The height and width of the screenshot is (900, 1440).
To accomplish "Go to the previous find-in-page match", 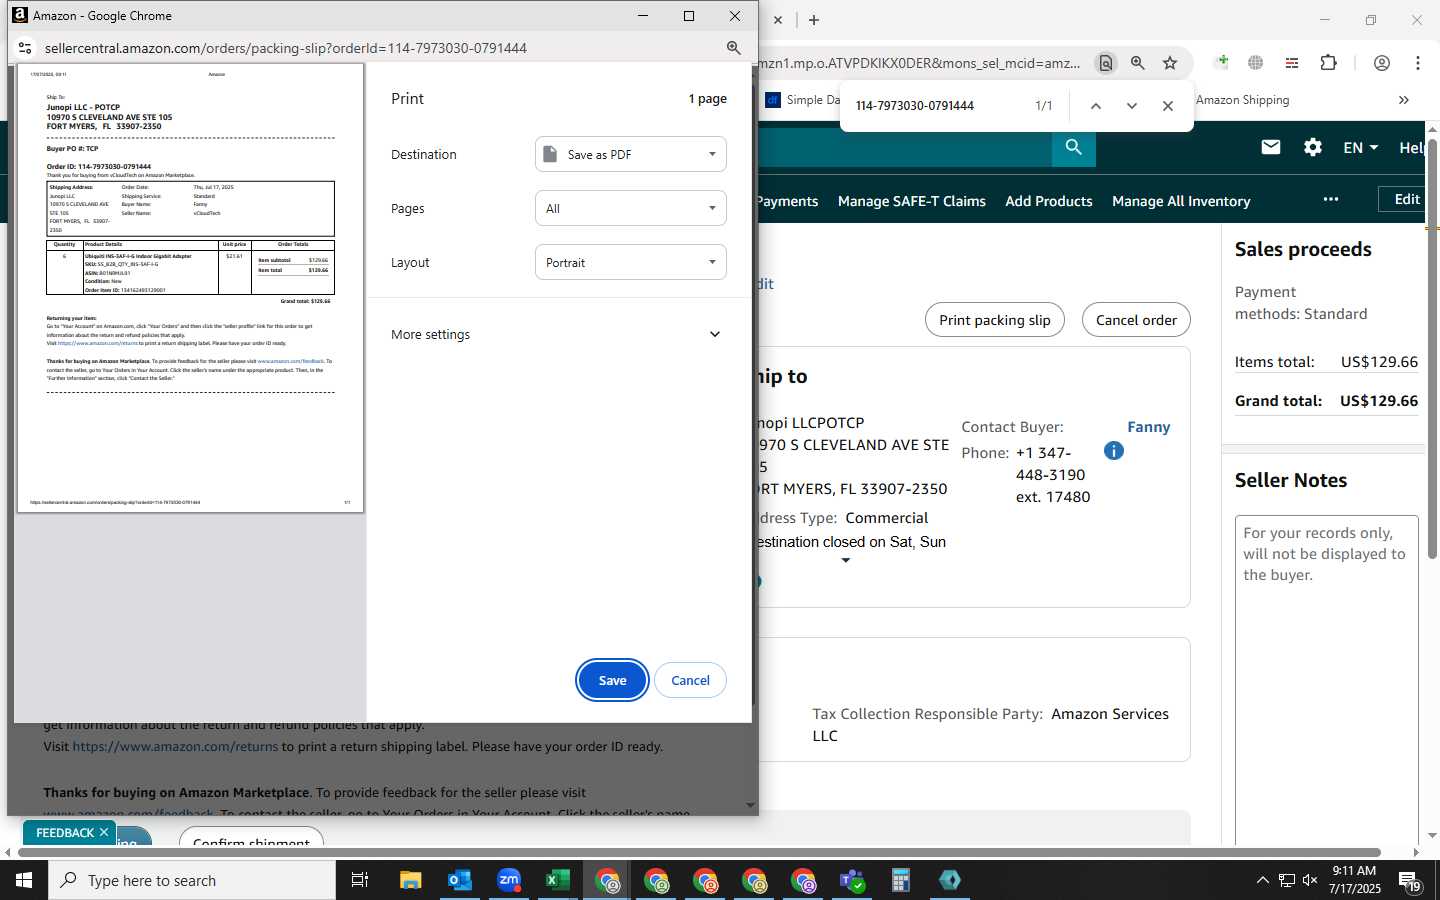I will [1095, 106].
